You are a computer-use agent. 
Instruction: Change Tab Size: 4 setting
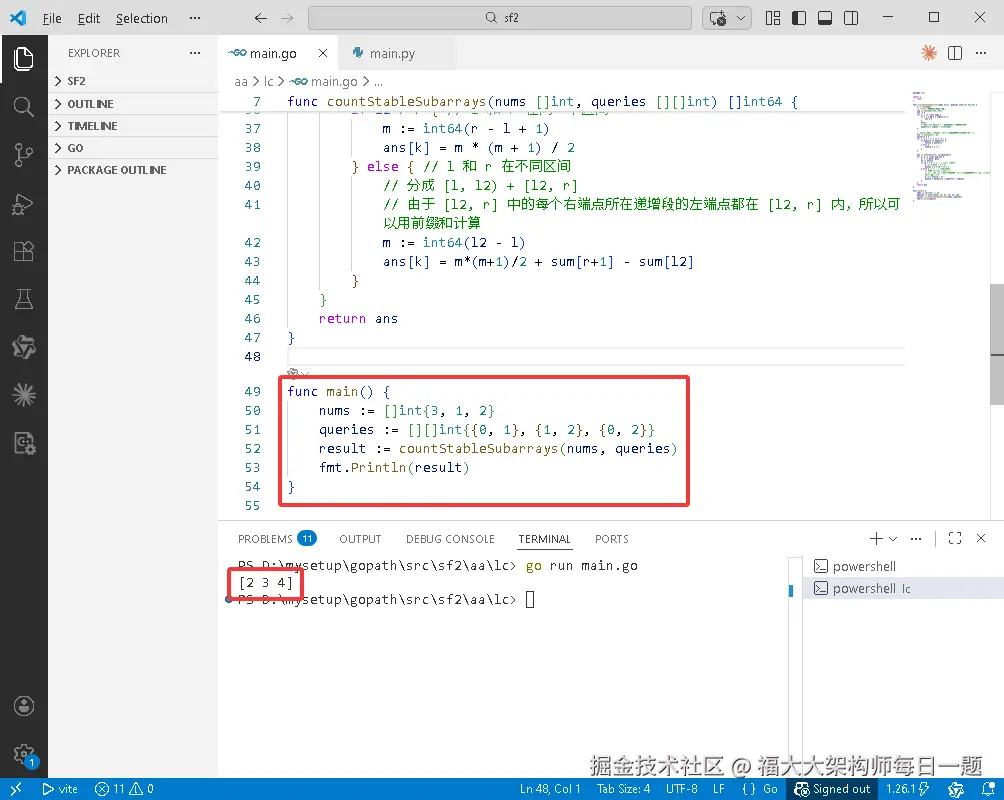click(623, 789)
